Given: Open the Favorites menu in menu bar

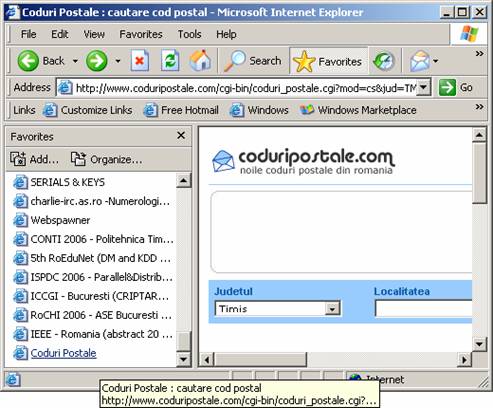Looking at the screenshot, I should pos(141,34).
